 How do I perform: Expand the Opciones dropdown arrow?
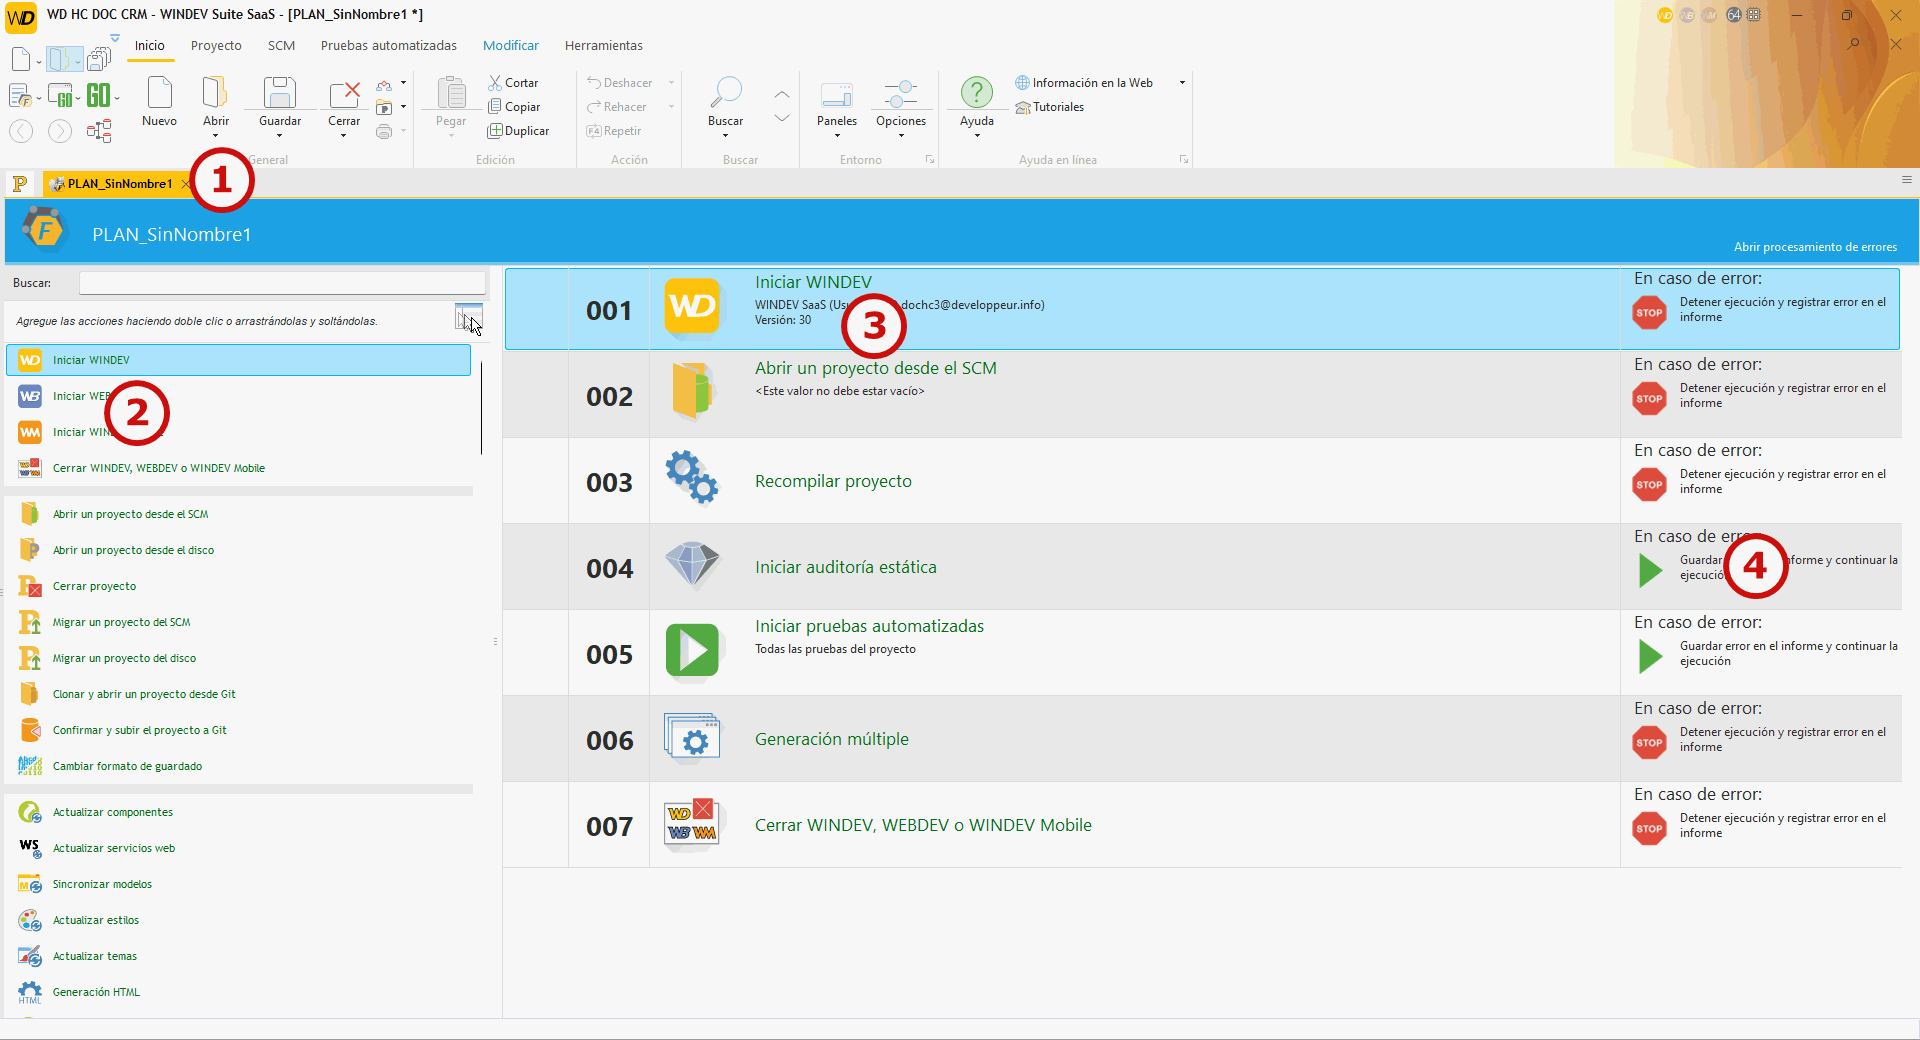point(901,136)
